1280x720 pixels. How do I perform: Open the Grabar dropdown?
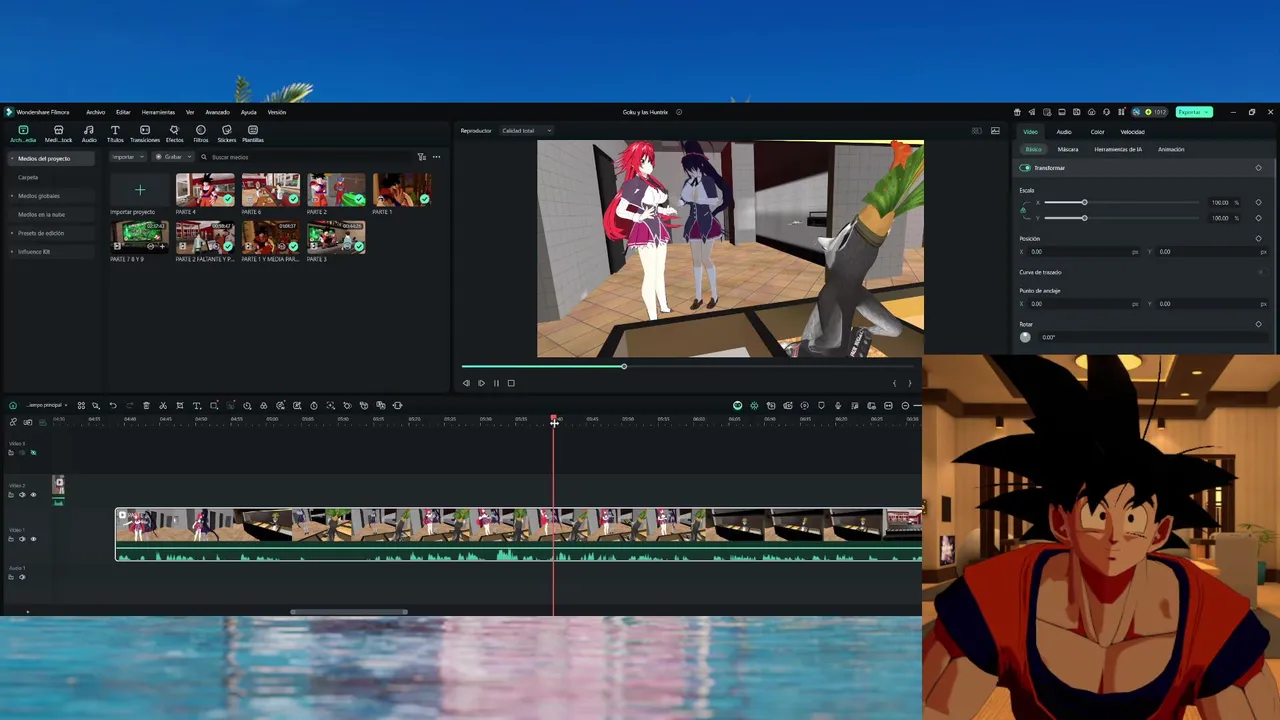point(173,157)
